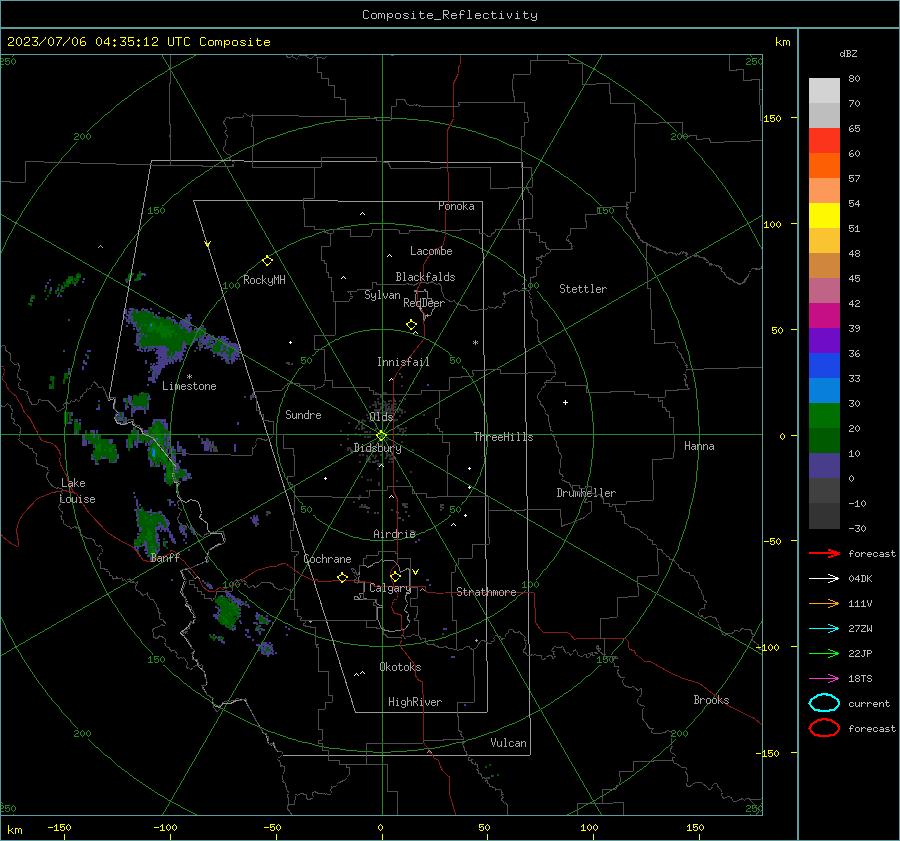Click the yellow radar-center diamond at Olds
The image size is (900, 841).
coord(381,436)
